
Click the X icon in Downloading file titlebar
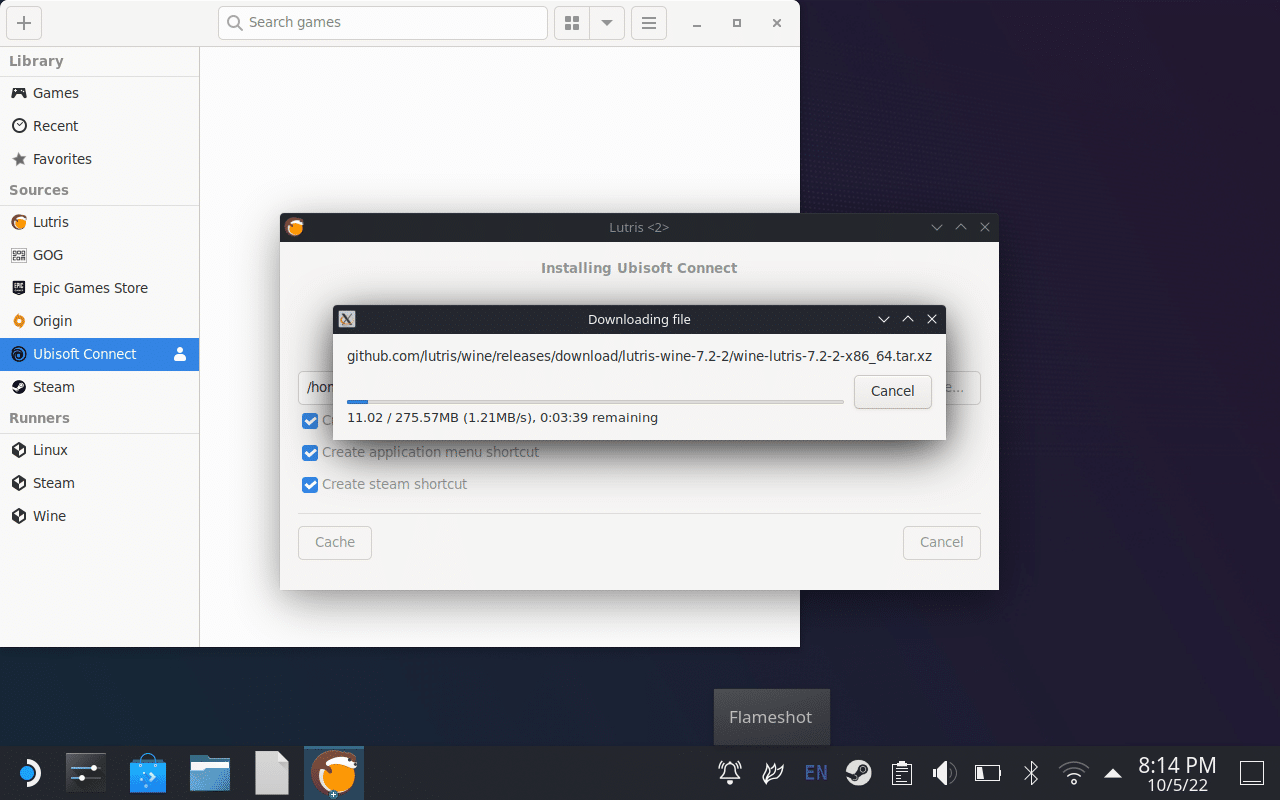347,319
